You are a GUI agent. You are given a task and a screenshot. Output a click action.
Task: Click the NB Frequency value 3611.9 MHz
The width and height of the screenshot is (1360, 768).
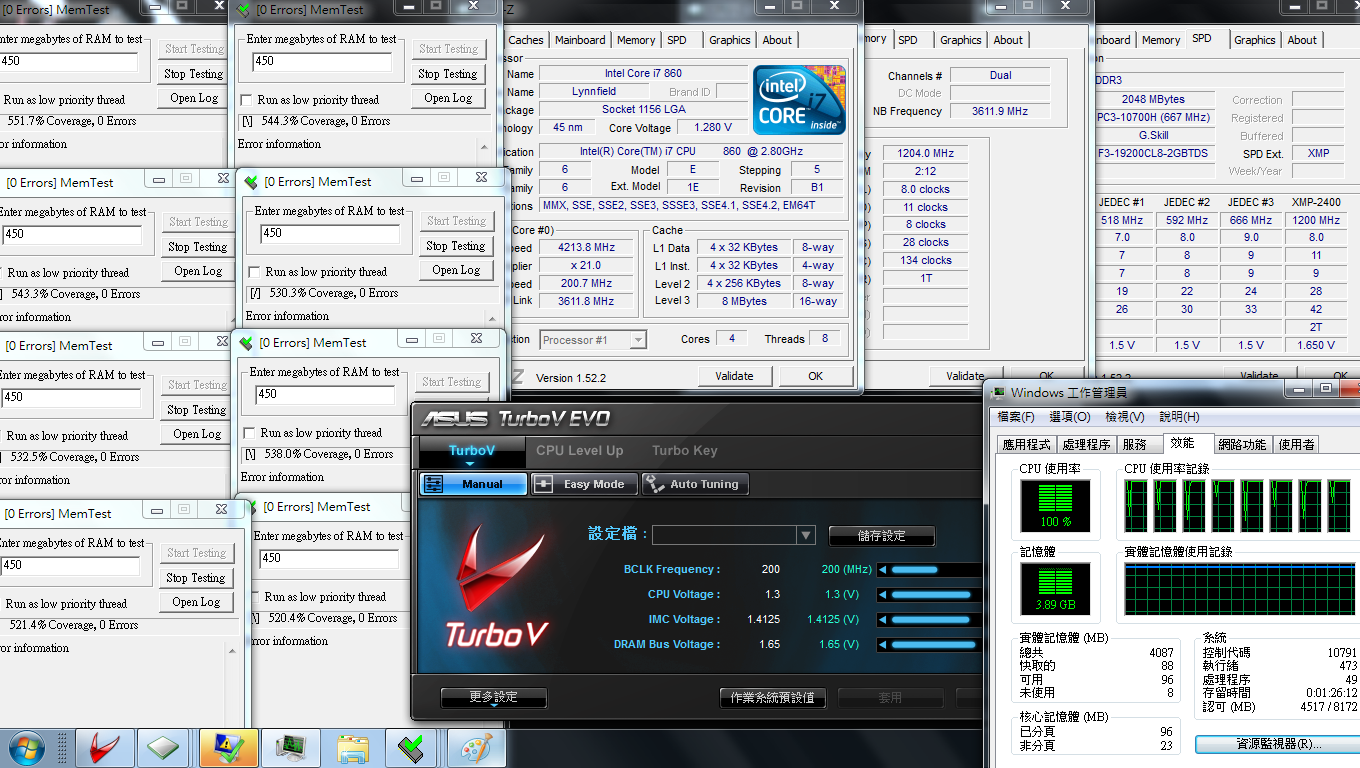pyautogui.click(x=1000, y=112)
